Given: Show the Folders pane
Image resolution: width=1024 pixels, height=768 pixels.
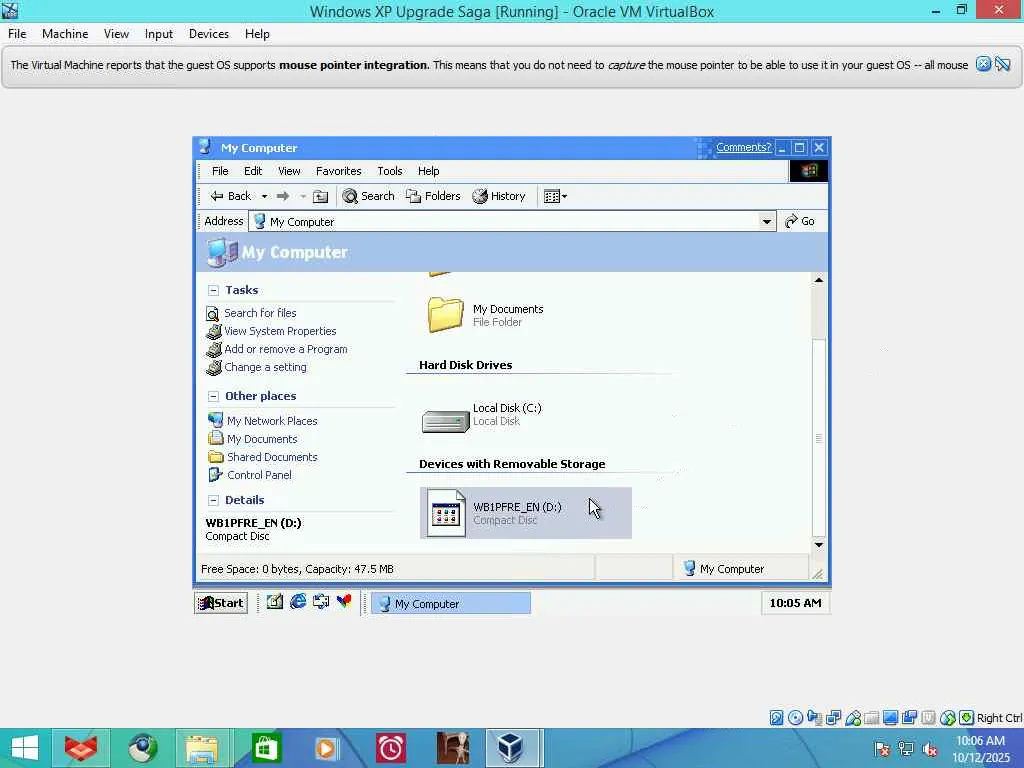Looking at the screenshot, I should pyautogui.click(x=433, y=196).
